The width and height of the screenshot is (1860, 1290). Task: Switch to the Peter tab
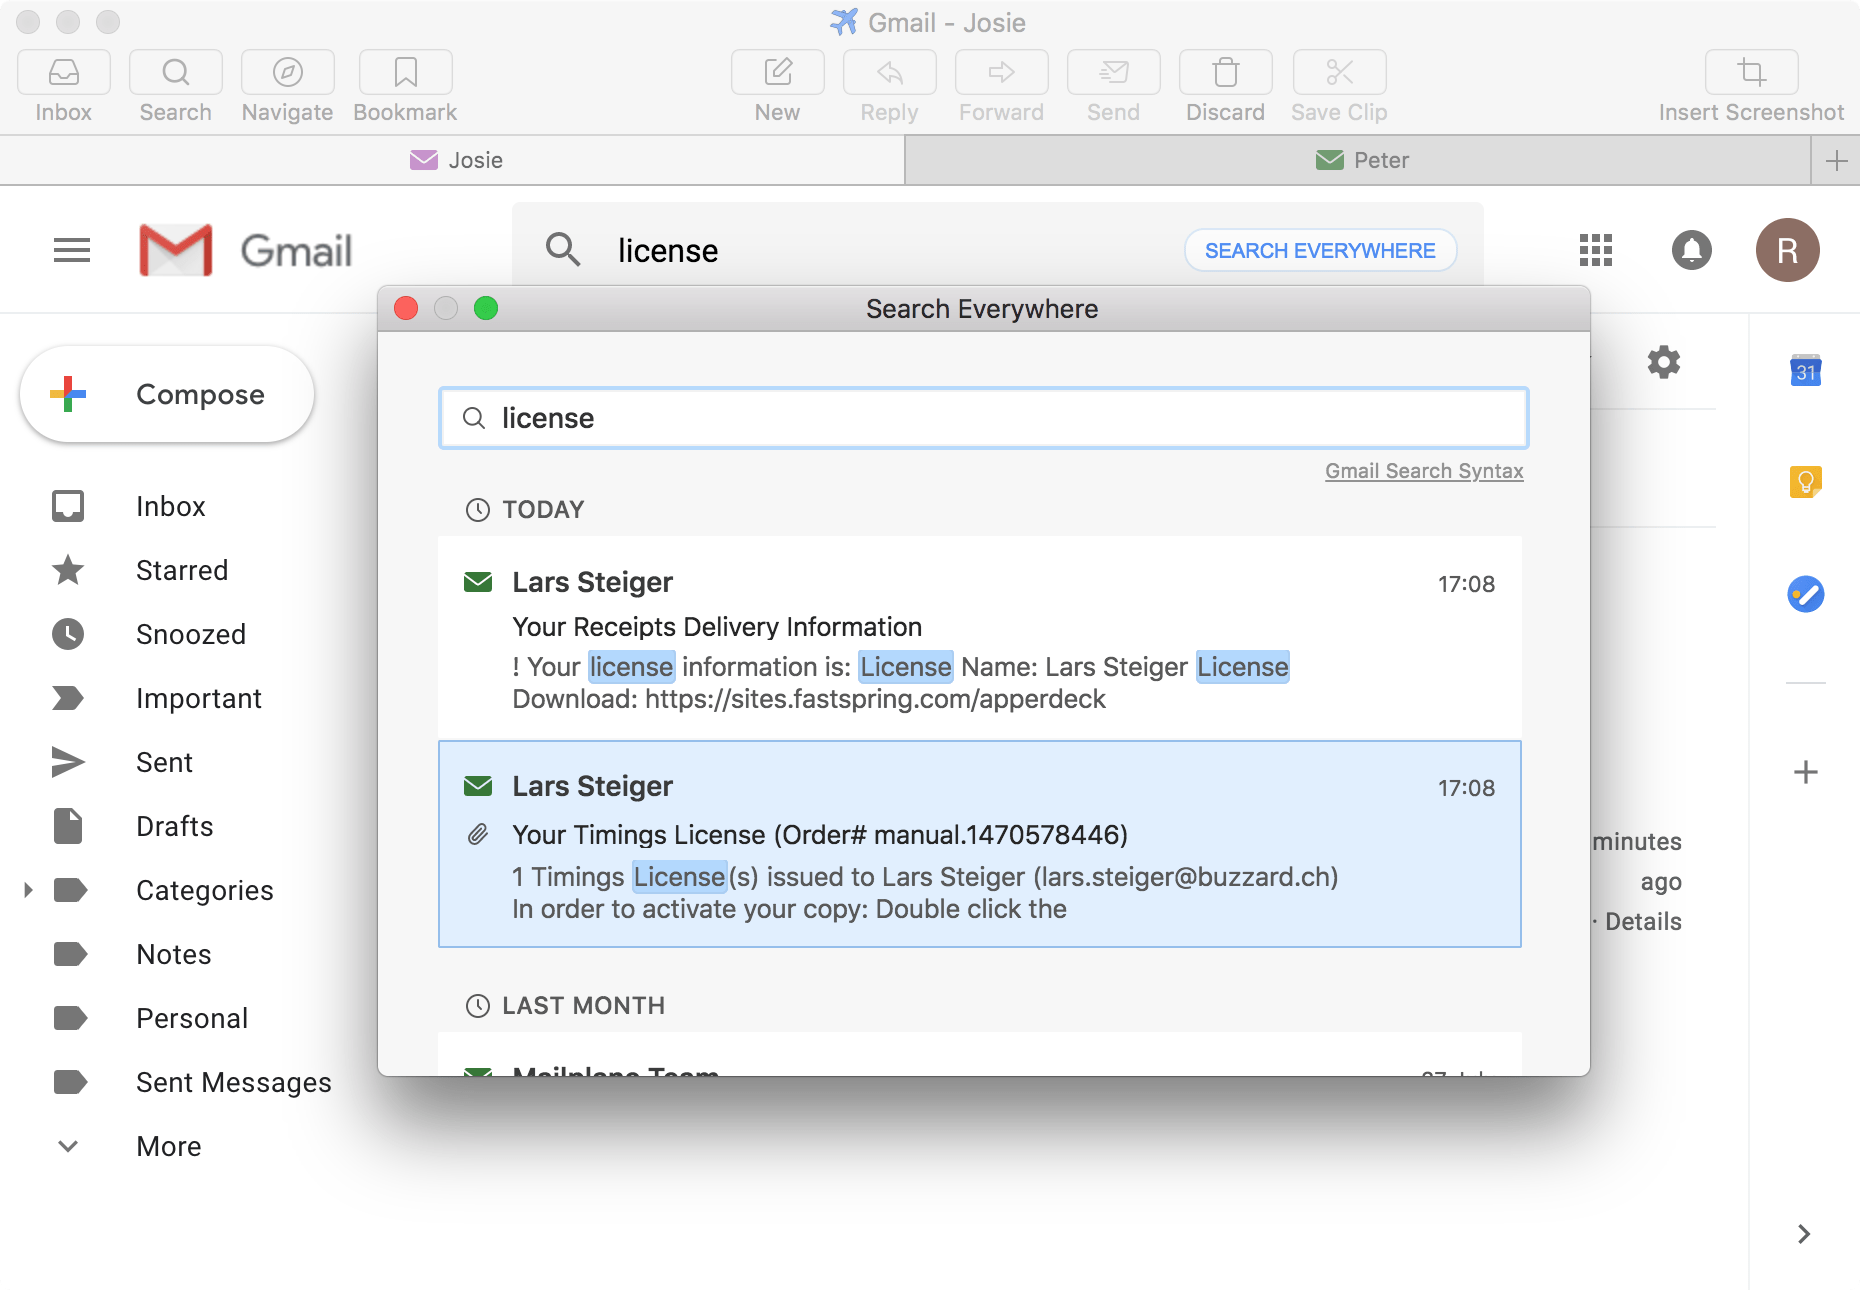point(1364,159)
